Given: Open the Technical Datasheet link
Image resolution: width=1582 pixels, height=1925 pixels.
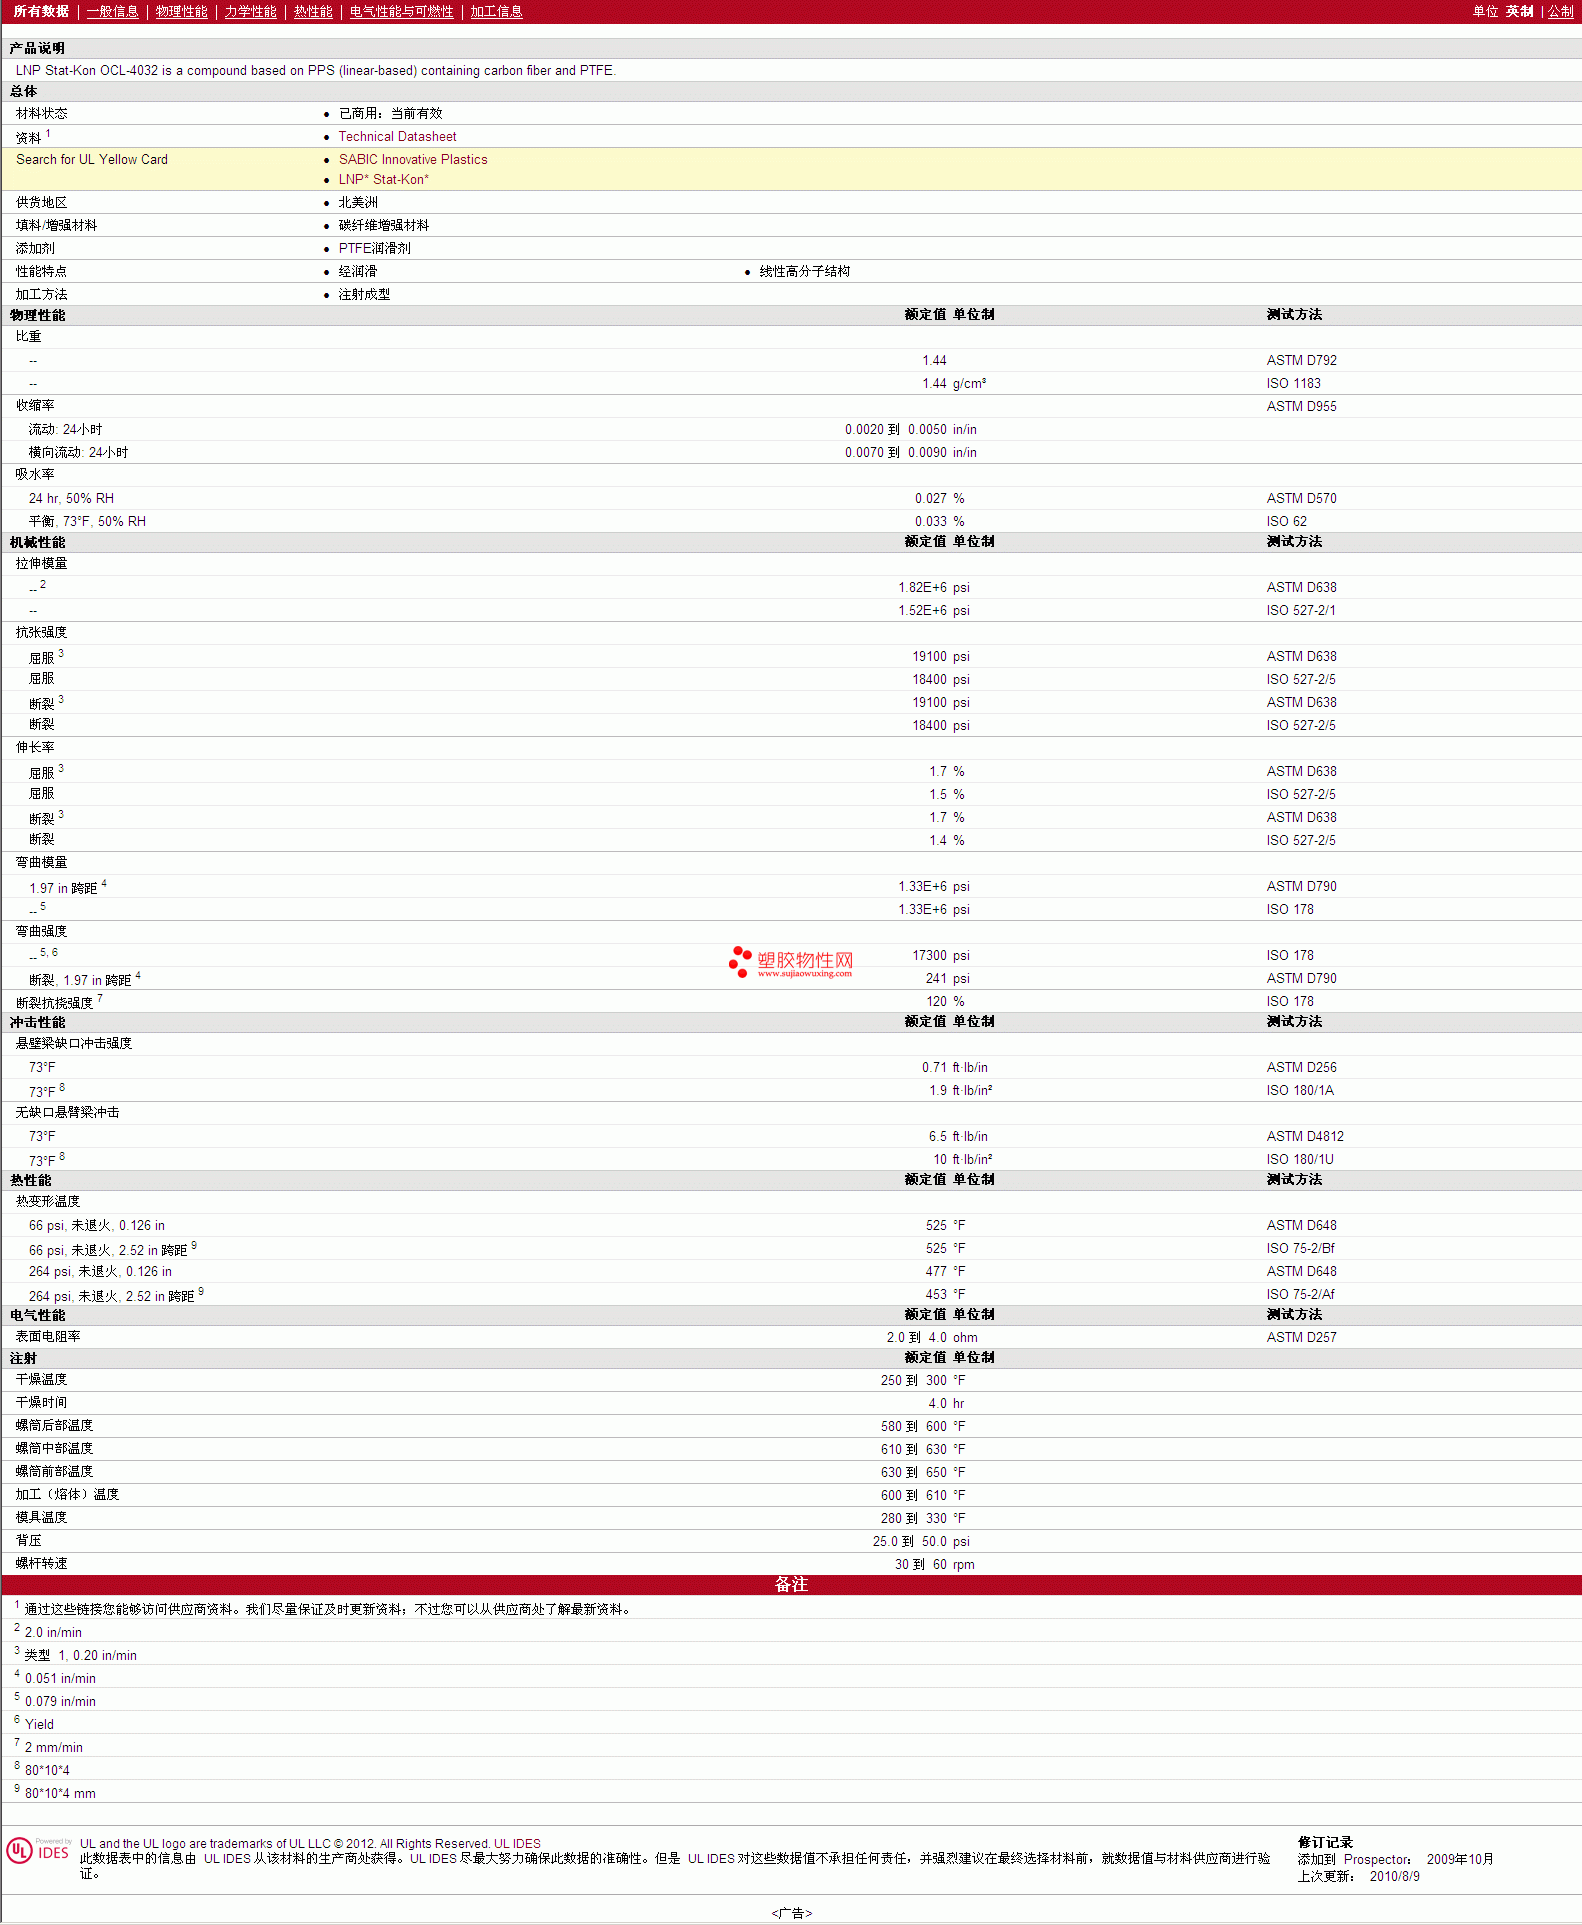Looking at the screenshot, I should pos(397,137).
